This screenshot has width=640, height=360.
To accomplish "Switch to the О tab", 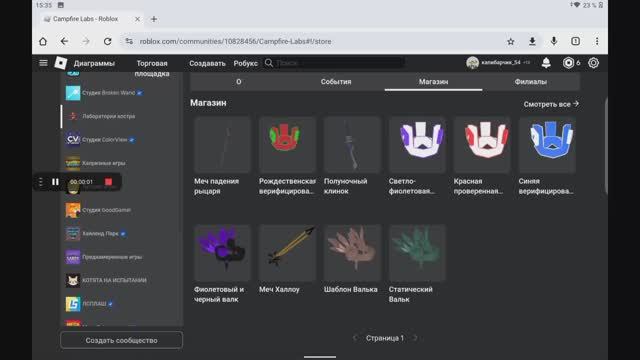I will (x=239, y=82).
